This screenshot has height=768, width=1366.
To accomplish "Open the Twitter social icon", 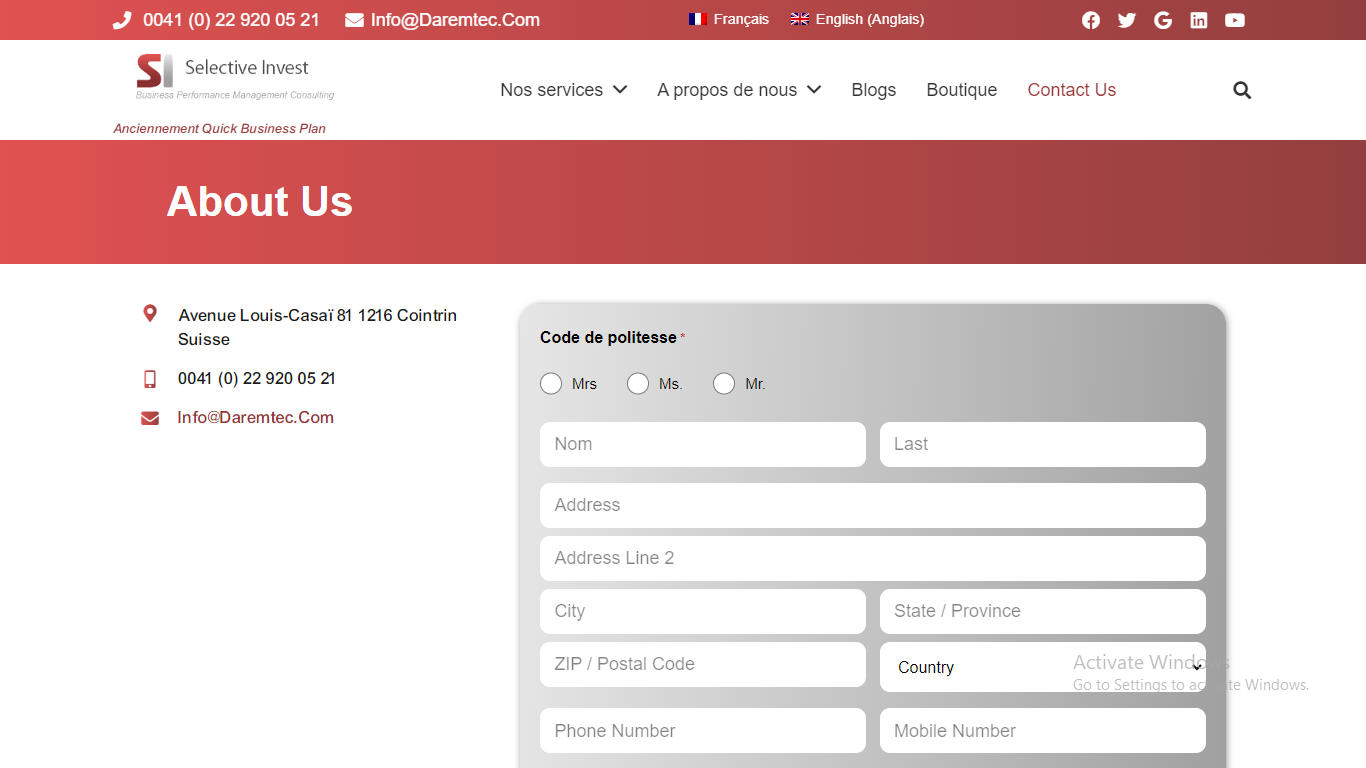I will 1127,20.
